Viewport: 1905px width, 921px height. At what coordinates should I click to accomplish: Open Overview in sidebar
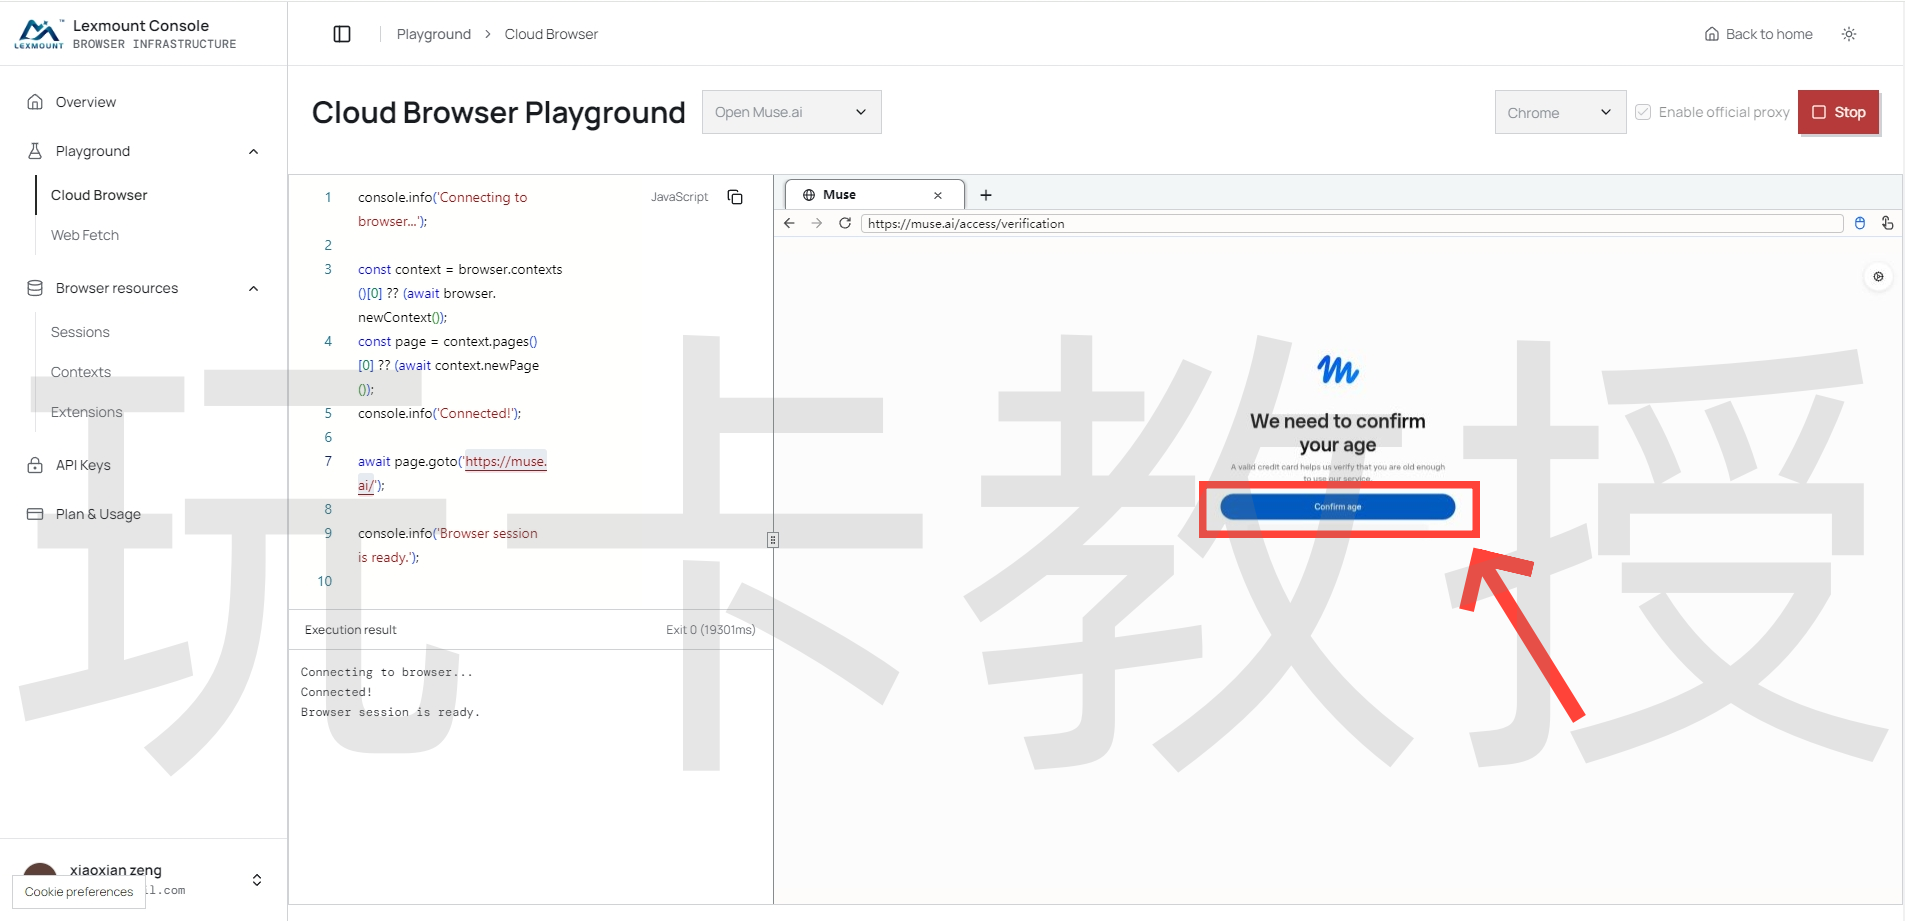pyautogui.click(x=86, y=102)
